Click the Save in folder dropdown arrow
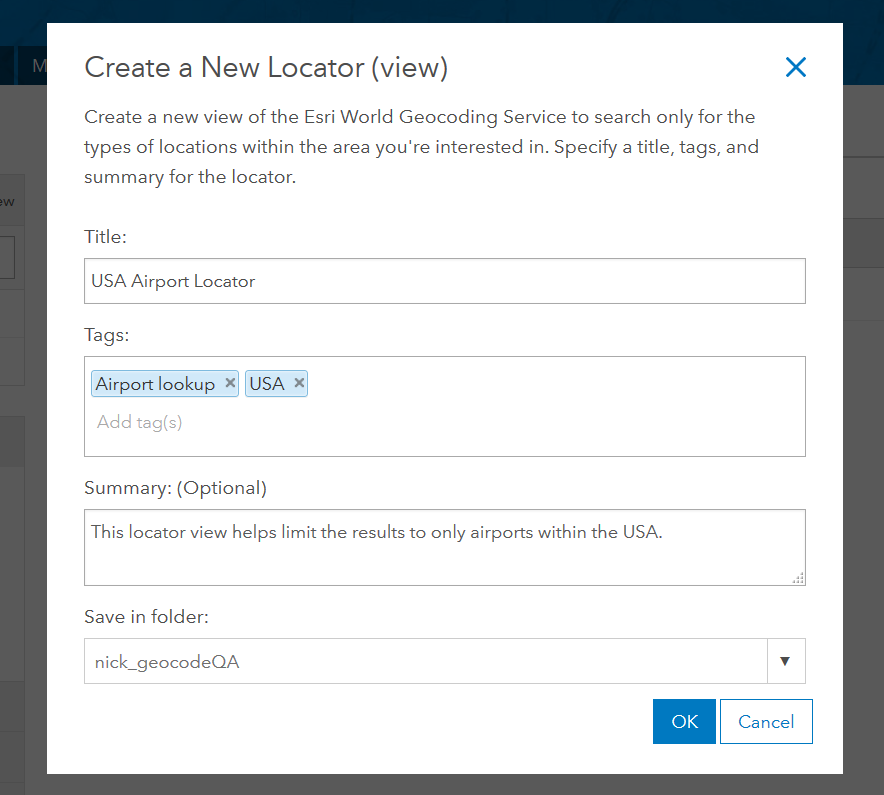The height and width of the screenshot is (795, 884). (785, 661)
